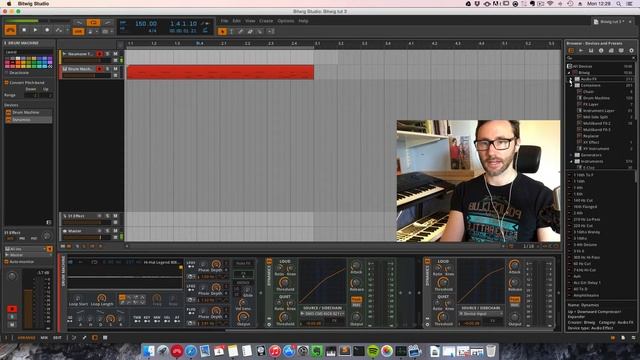Click the Stop transport button
This screenshot has width=640, height=360.
(24, 30)
